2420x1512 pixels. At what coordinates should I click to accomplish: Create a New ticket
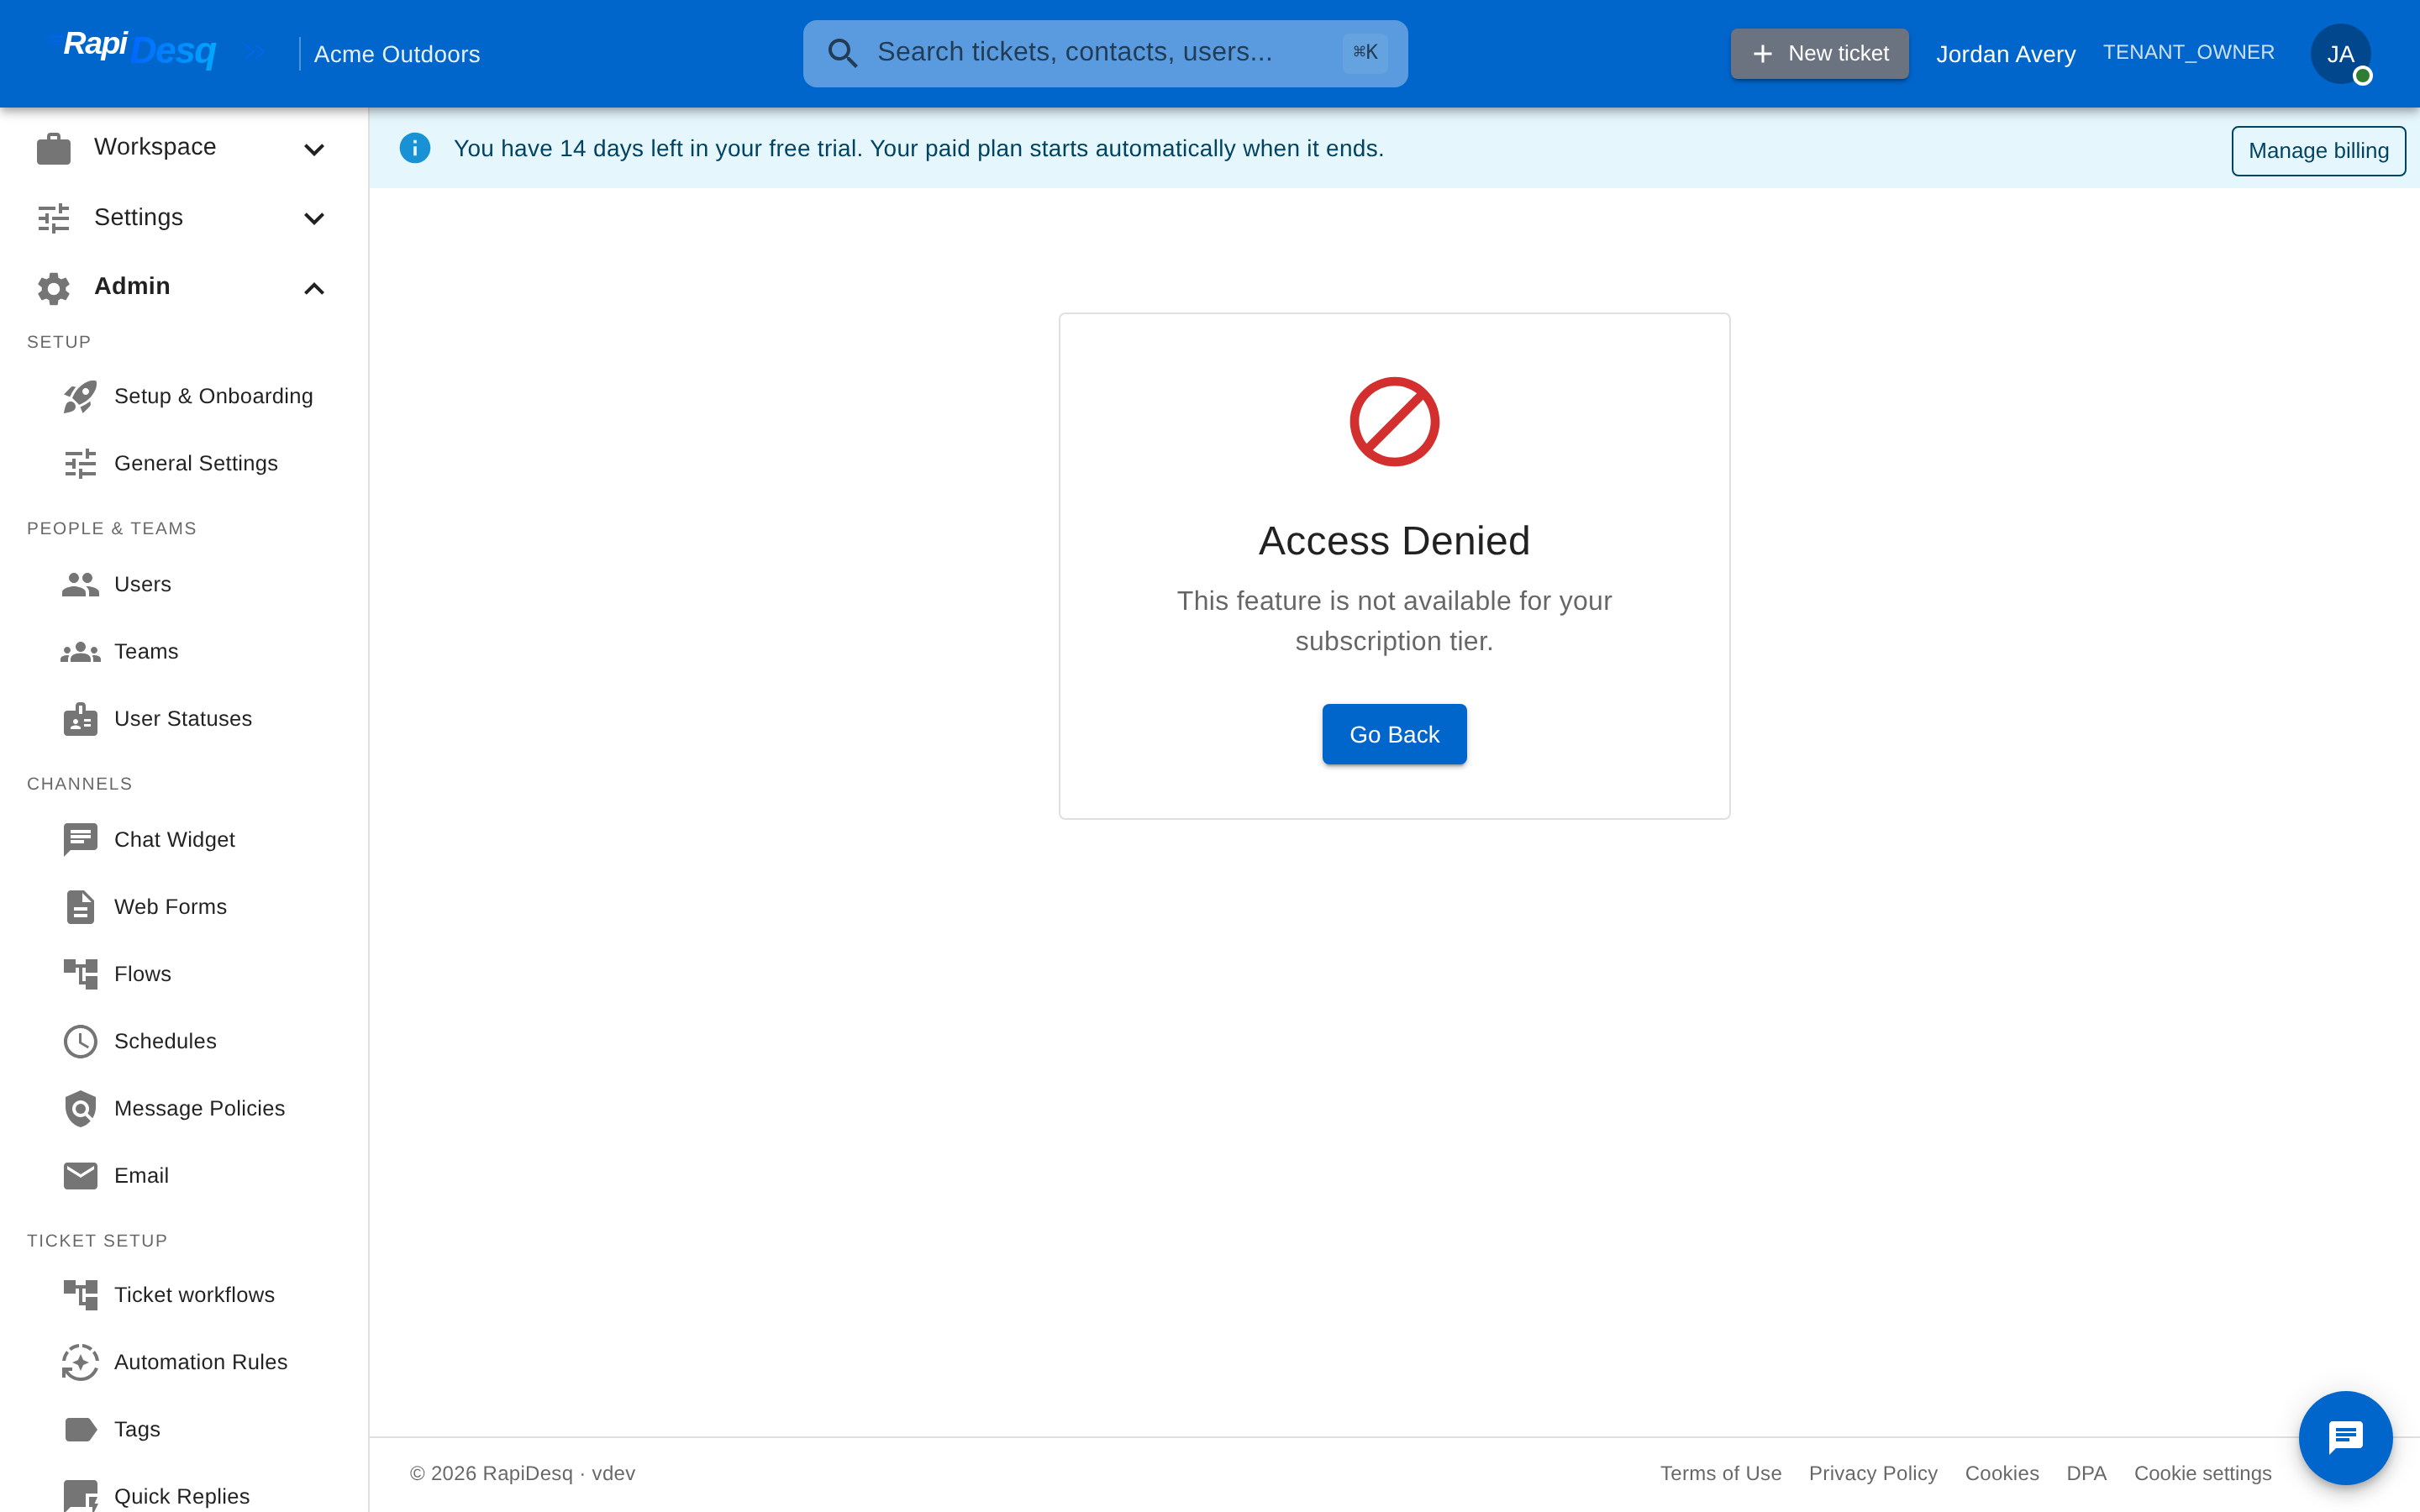coord(1819,54)
